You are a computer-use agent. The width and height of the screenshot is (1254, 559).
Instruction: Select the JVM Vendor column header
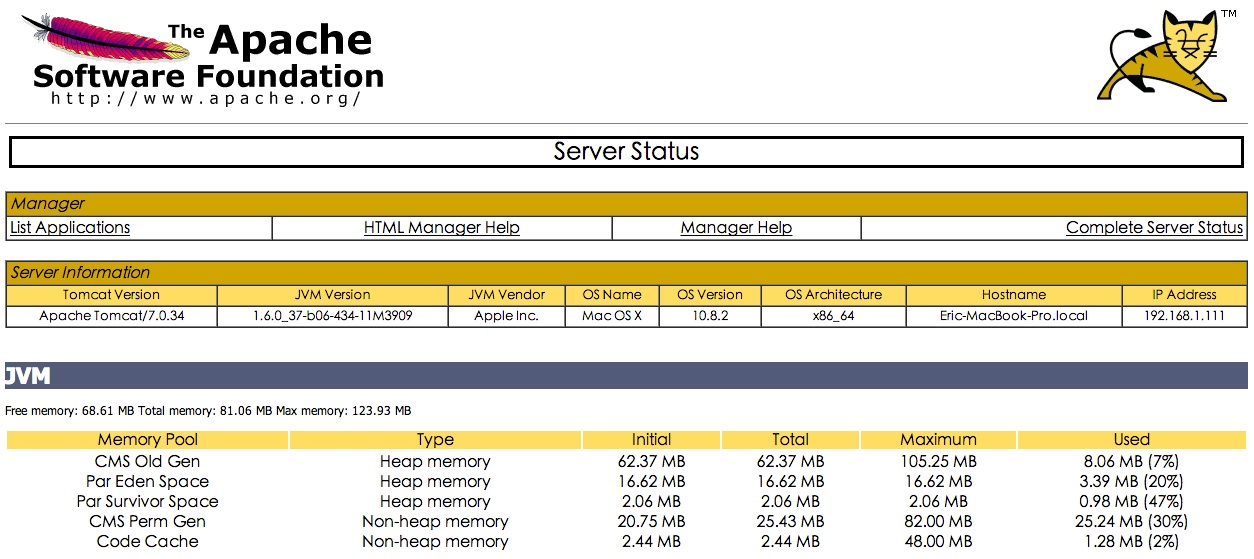[x=507, y=295]
